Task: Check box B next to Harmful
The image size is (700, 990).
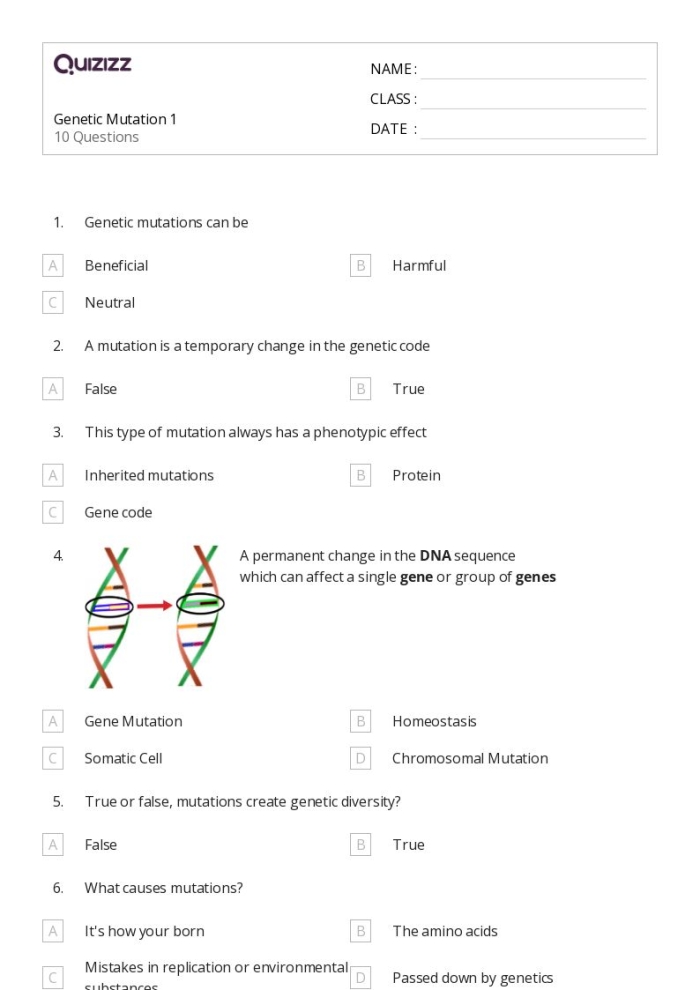Action: tap(361, 266)
